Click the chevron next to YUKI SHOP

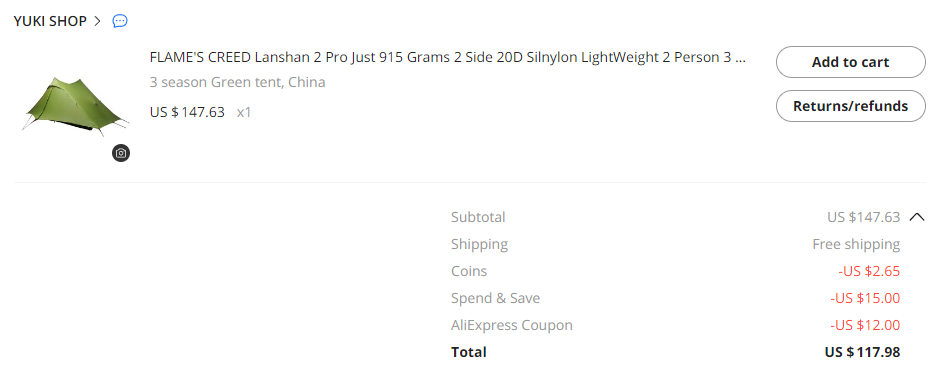[x=98, y=21]
